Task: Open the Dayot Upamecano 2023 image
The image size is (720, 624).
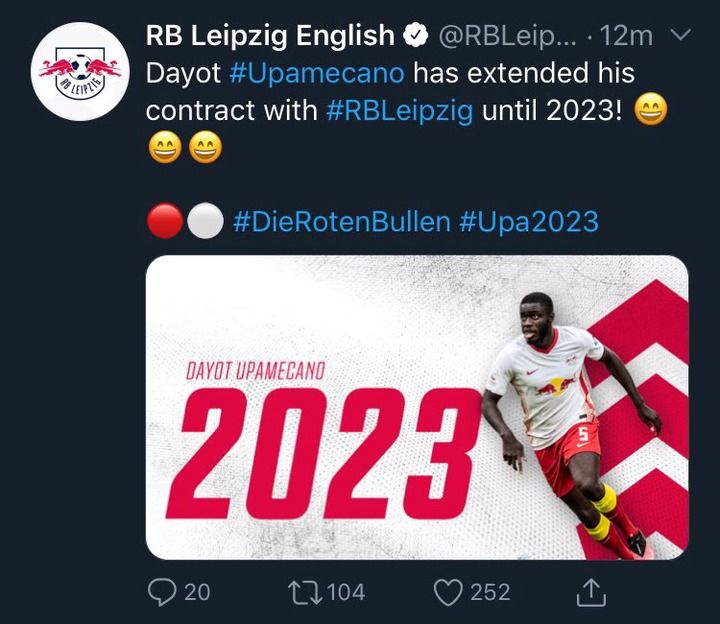Action: tap(417, 407)
